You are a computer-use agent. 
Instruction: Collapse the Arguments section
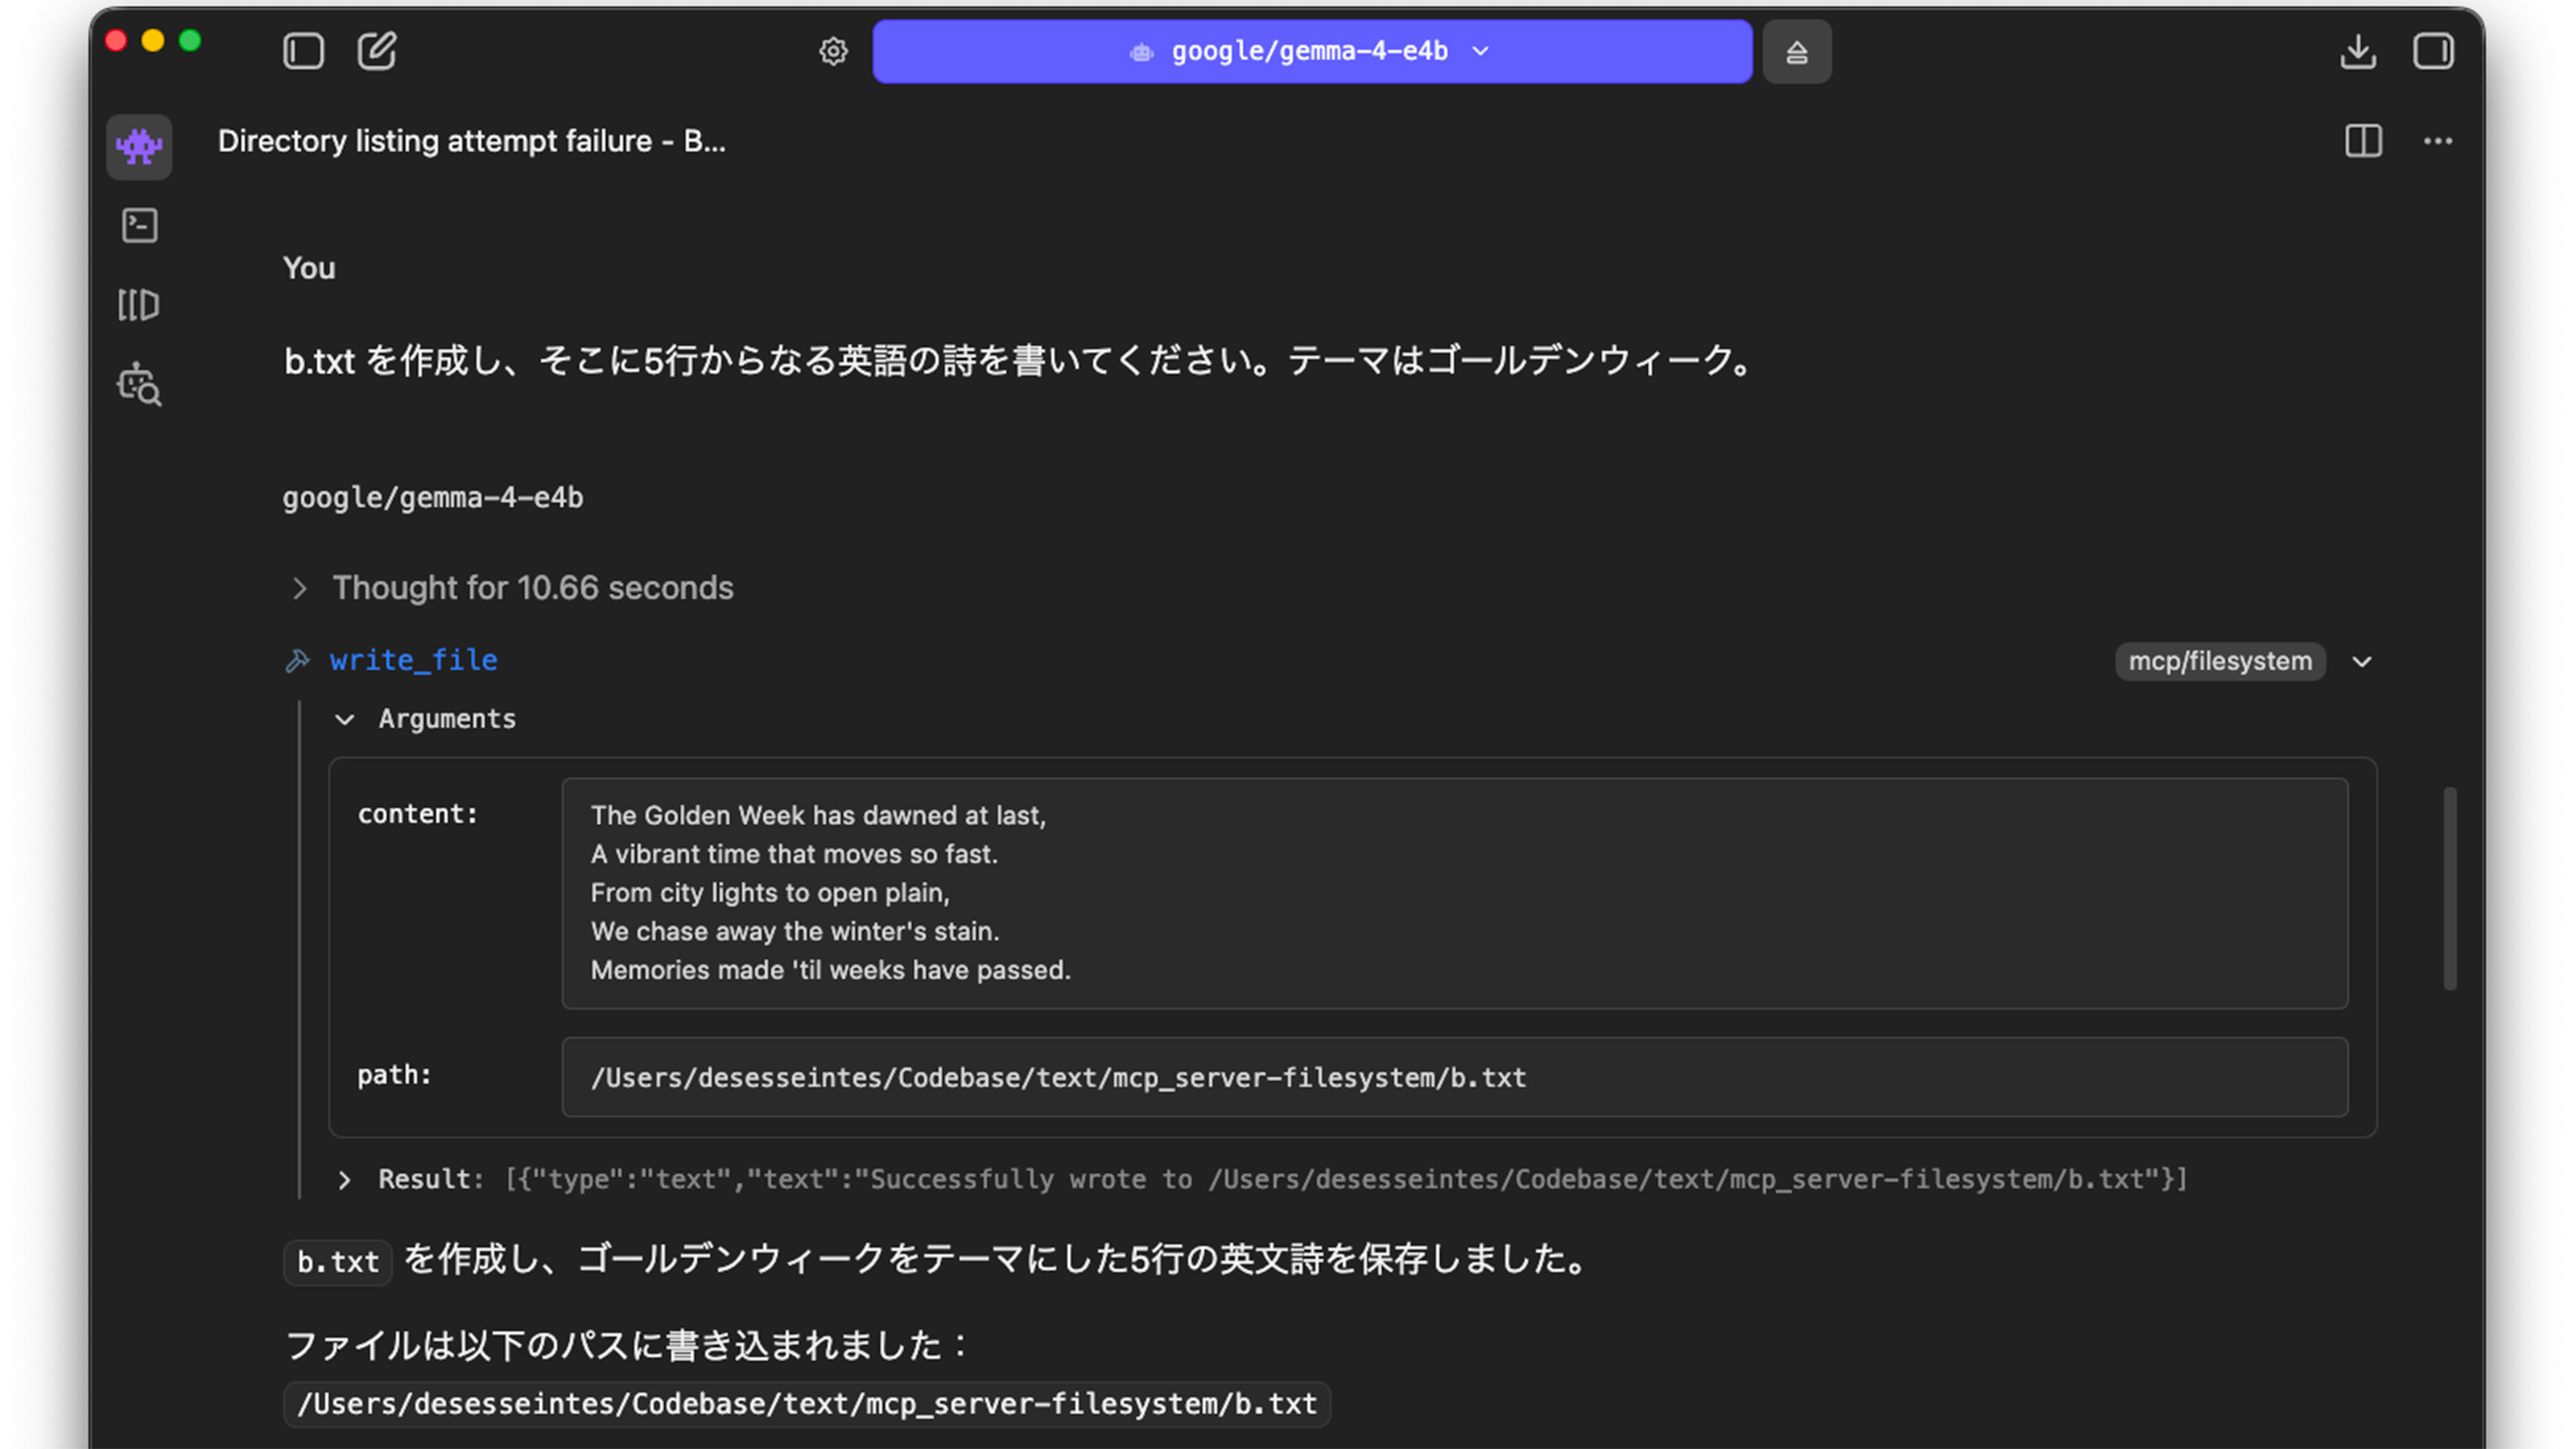coord(427,719)
